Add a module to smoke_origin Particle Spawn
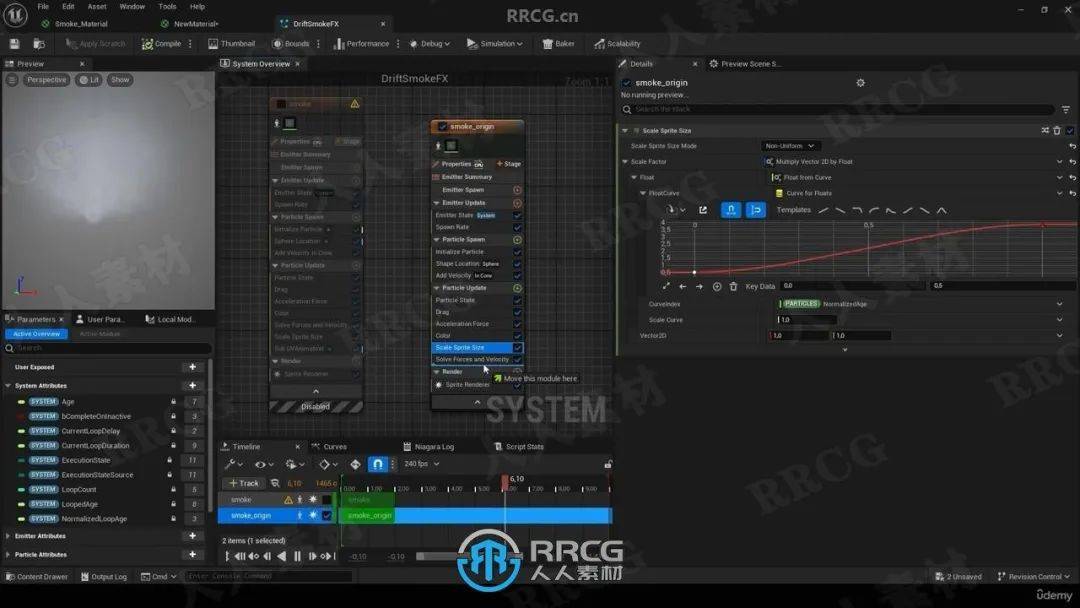The height and width of the screenshot is (608, 1080). click(517, 240)
